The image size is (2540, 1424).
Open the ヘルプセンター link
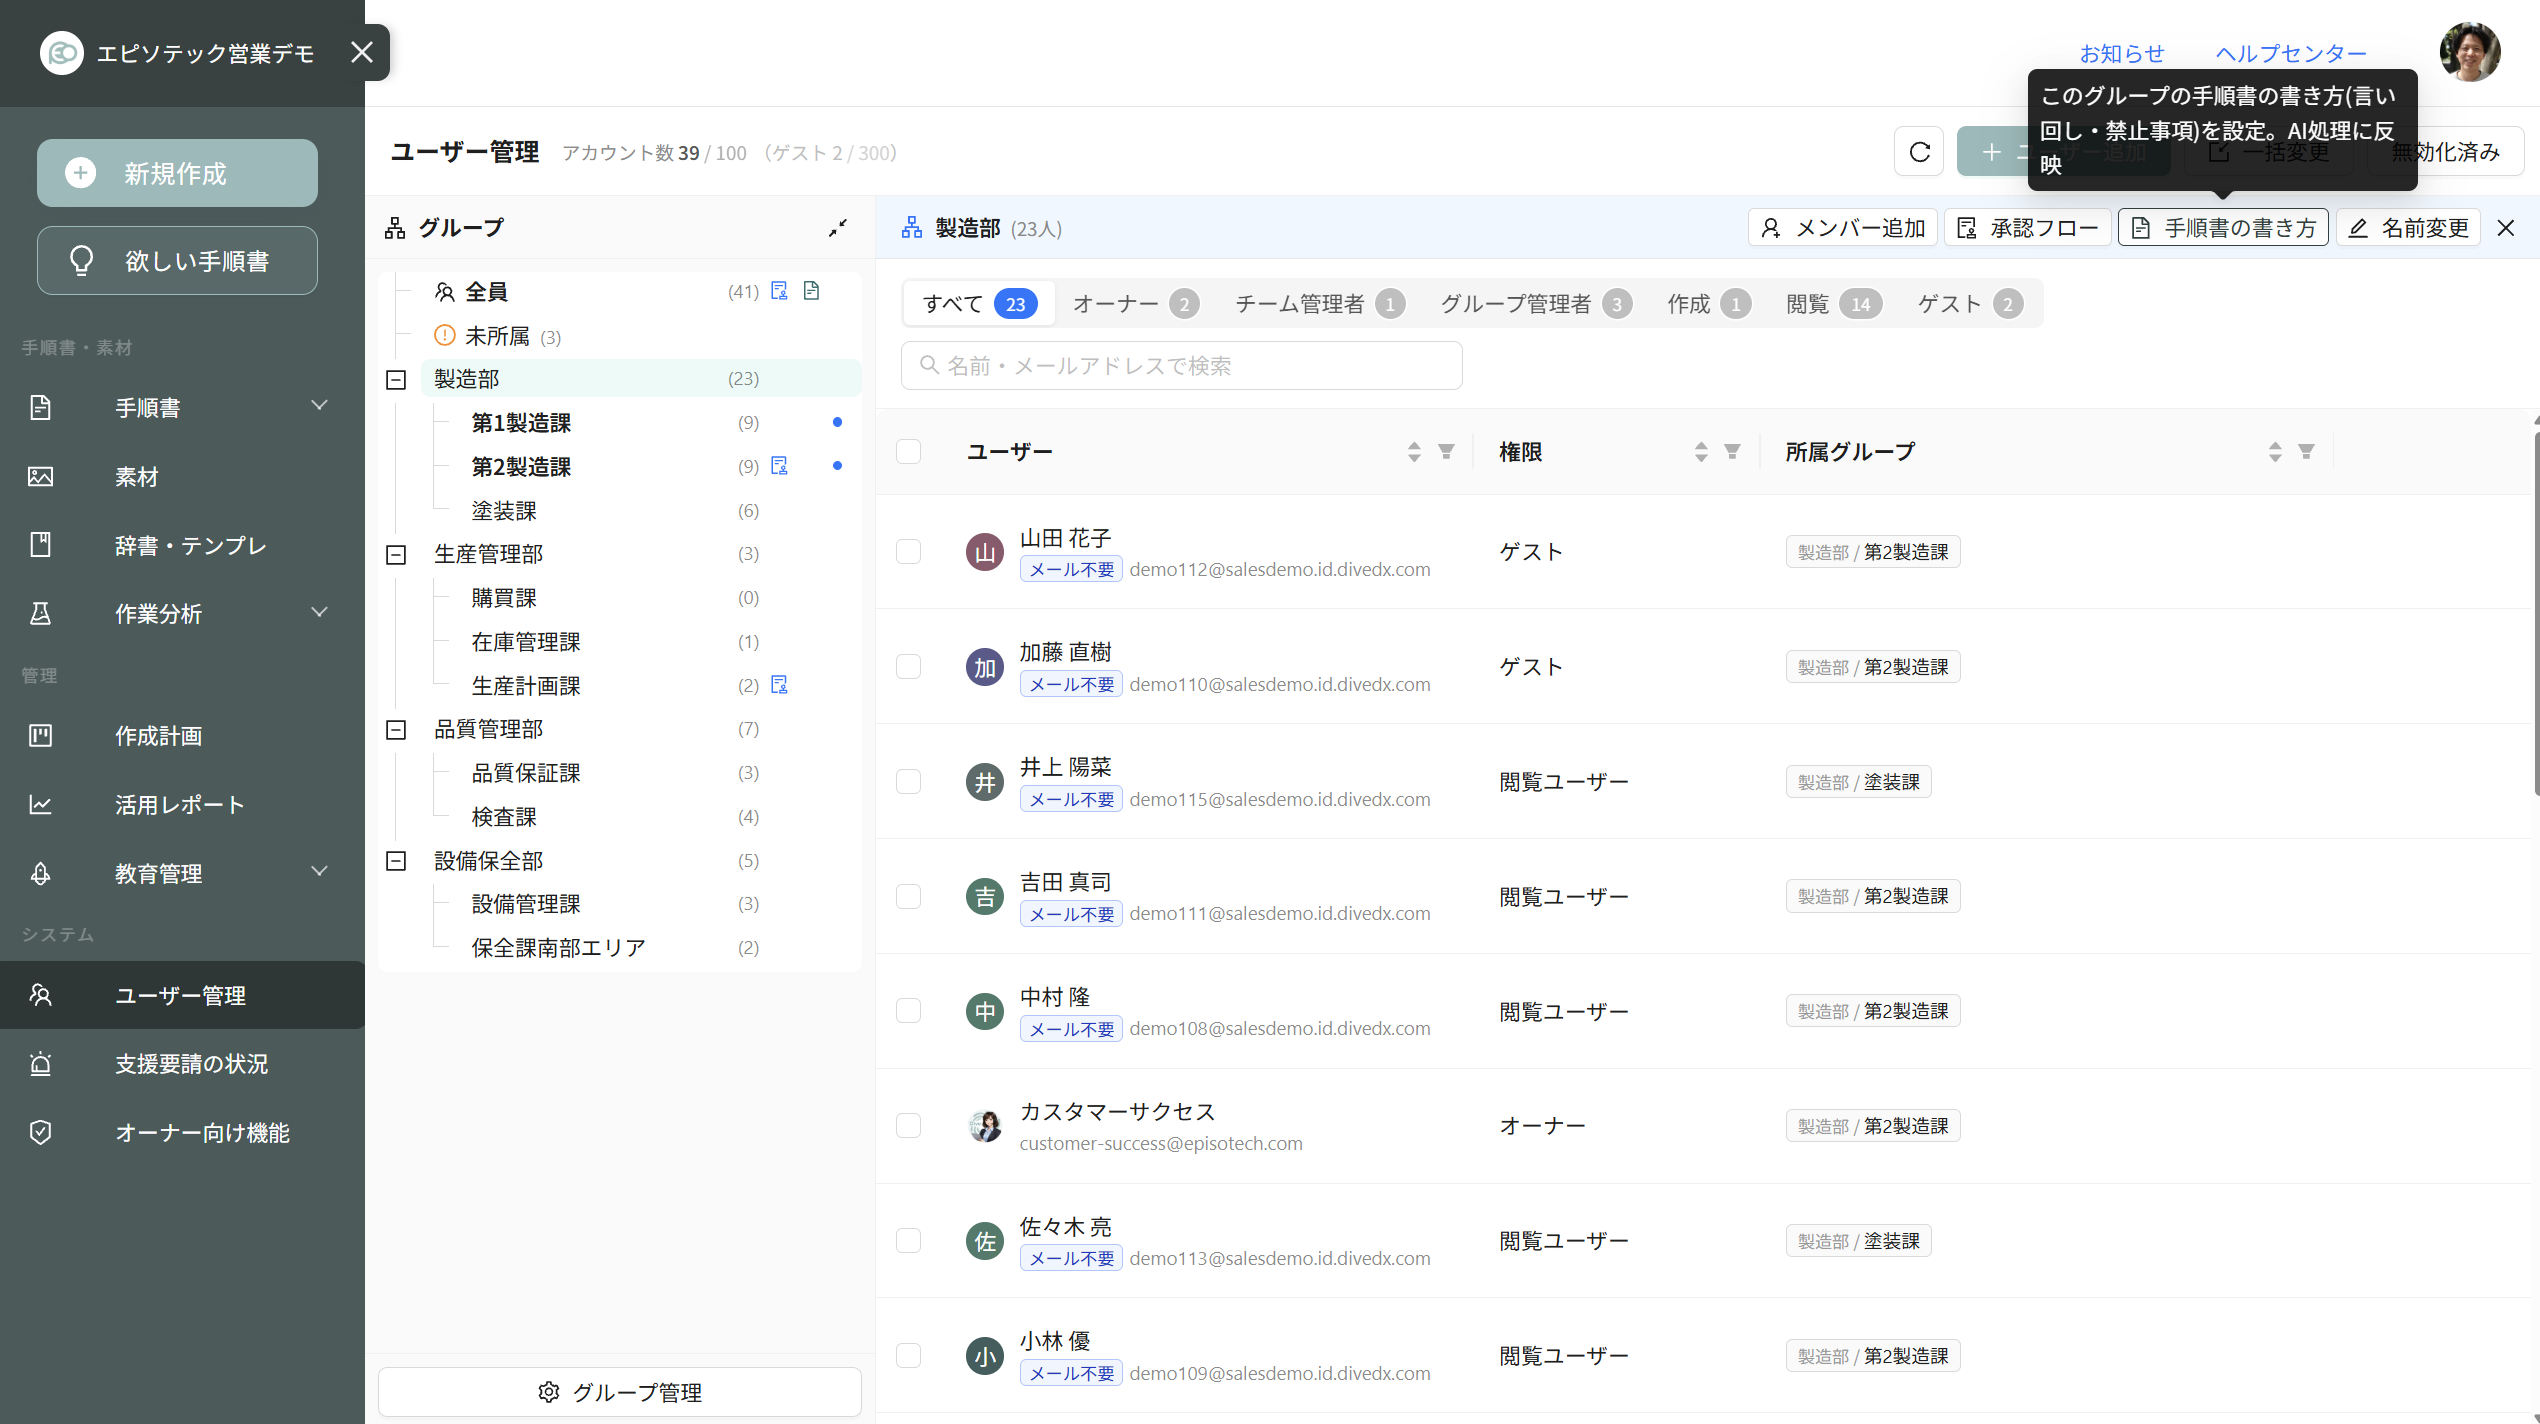point(2291,53)
